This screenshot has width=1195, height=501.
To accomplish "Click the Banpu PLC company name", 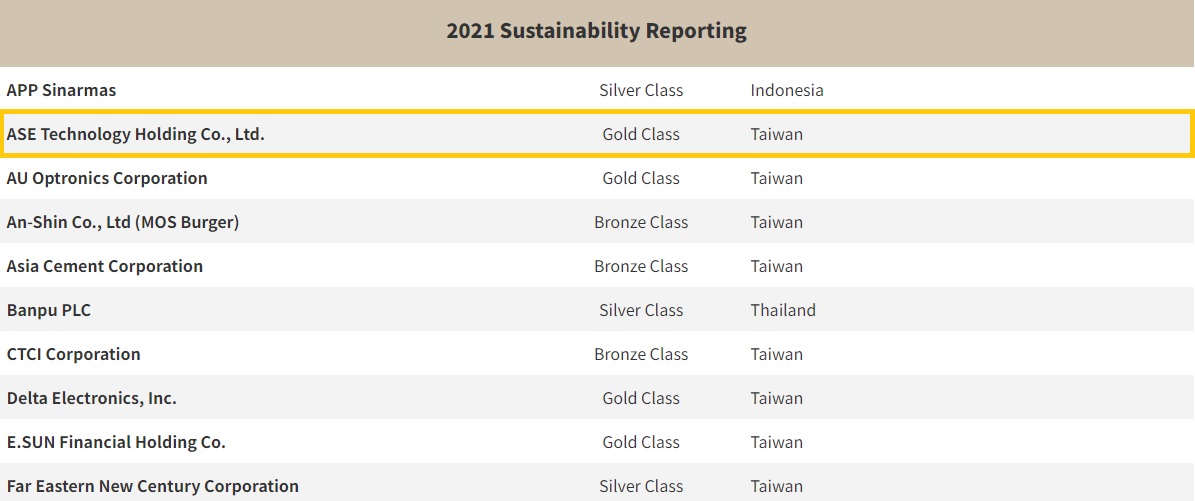I will [x=48, y=310].
